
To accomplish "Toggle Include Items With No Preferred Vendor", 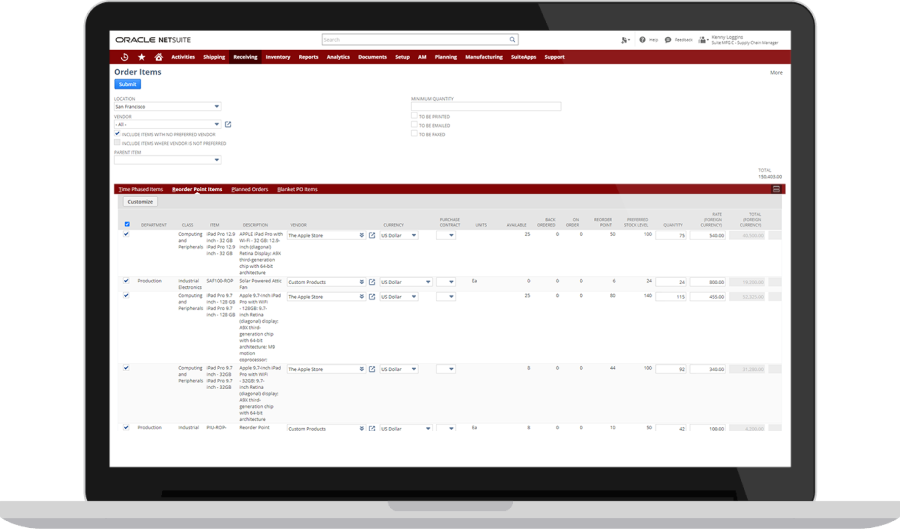I will coord(117,134).
